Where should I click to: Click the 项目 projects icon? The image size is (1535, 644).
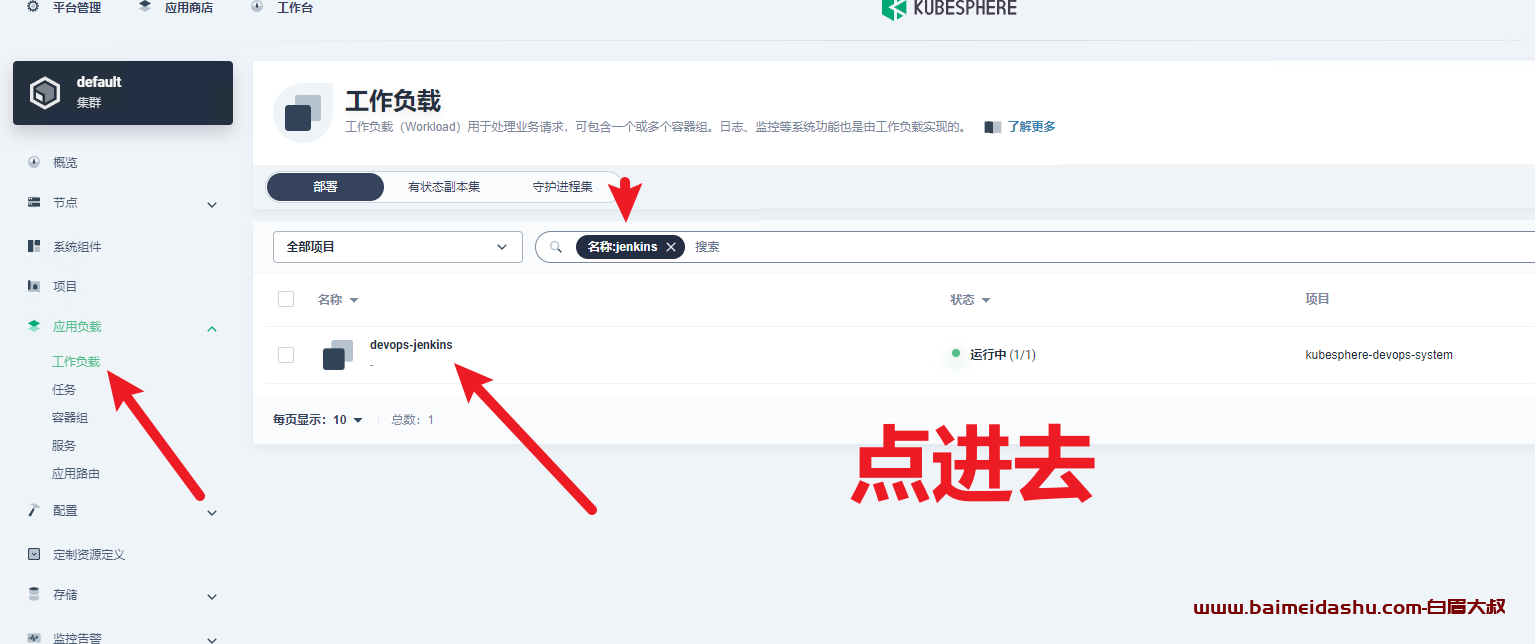pyautogui.click(x=34, y=286)
